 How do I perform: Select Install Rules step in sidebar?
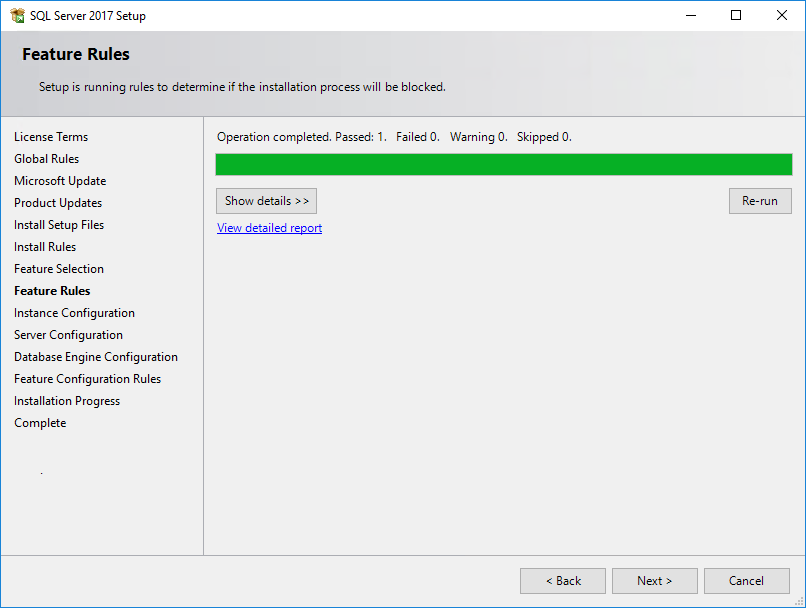click(x=45, y=247)
